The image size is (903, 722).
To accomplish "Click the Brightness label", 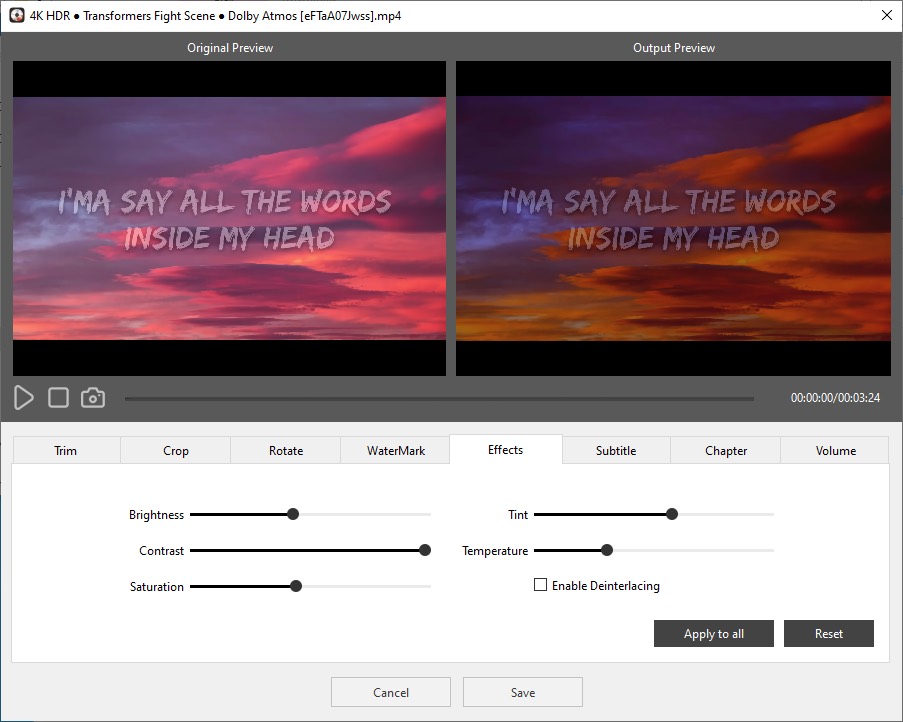I will click(156, 515).
